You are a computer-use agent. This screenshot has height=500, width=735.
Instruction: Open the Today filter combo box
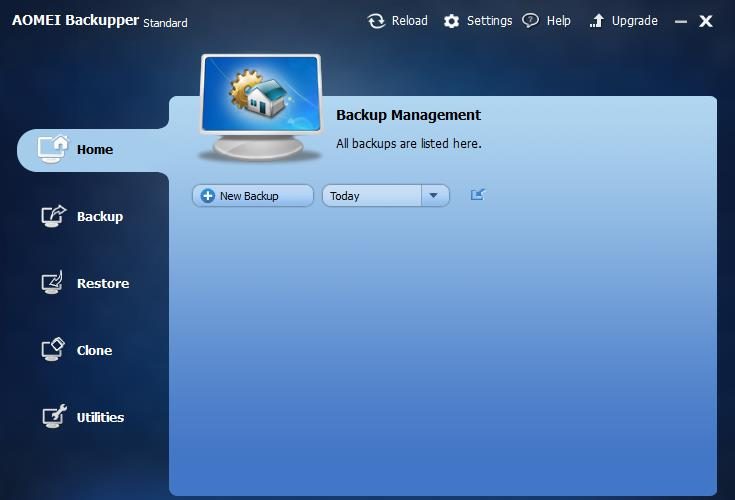[385, 195]
